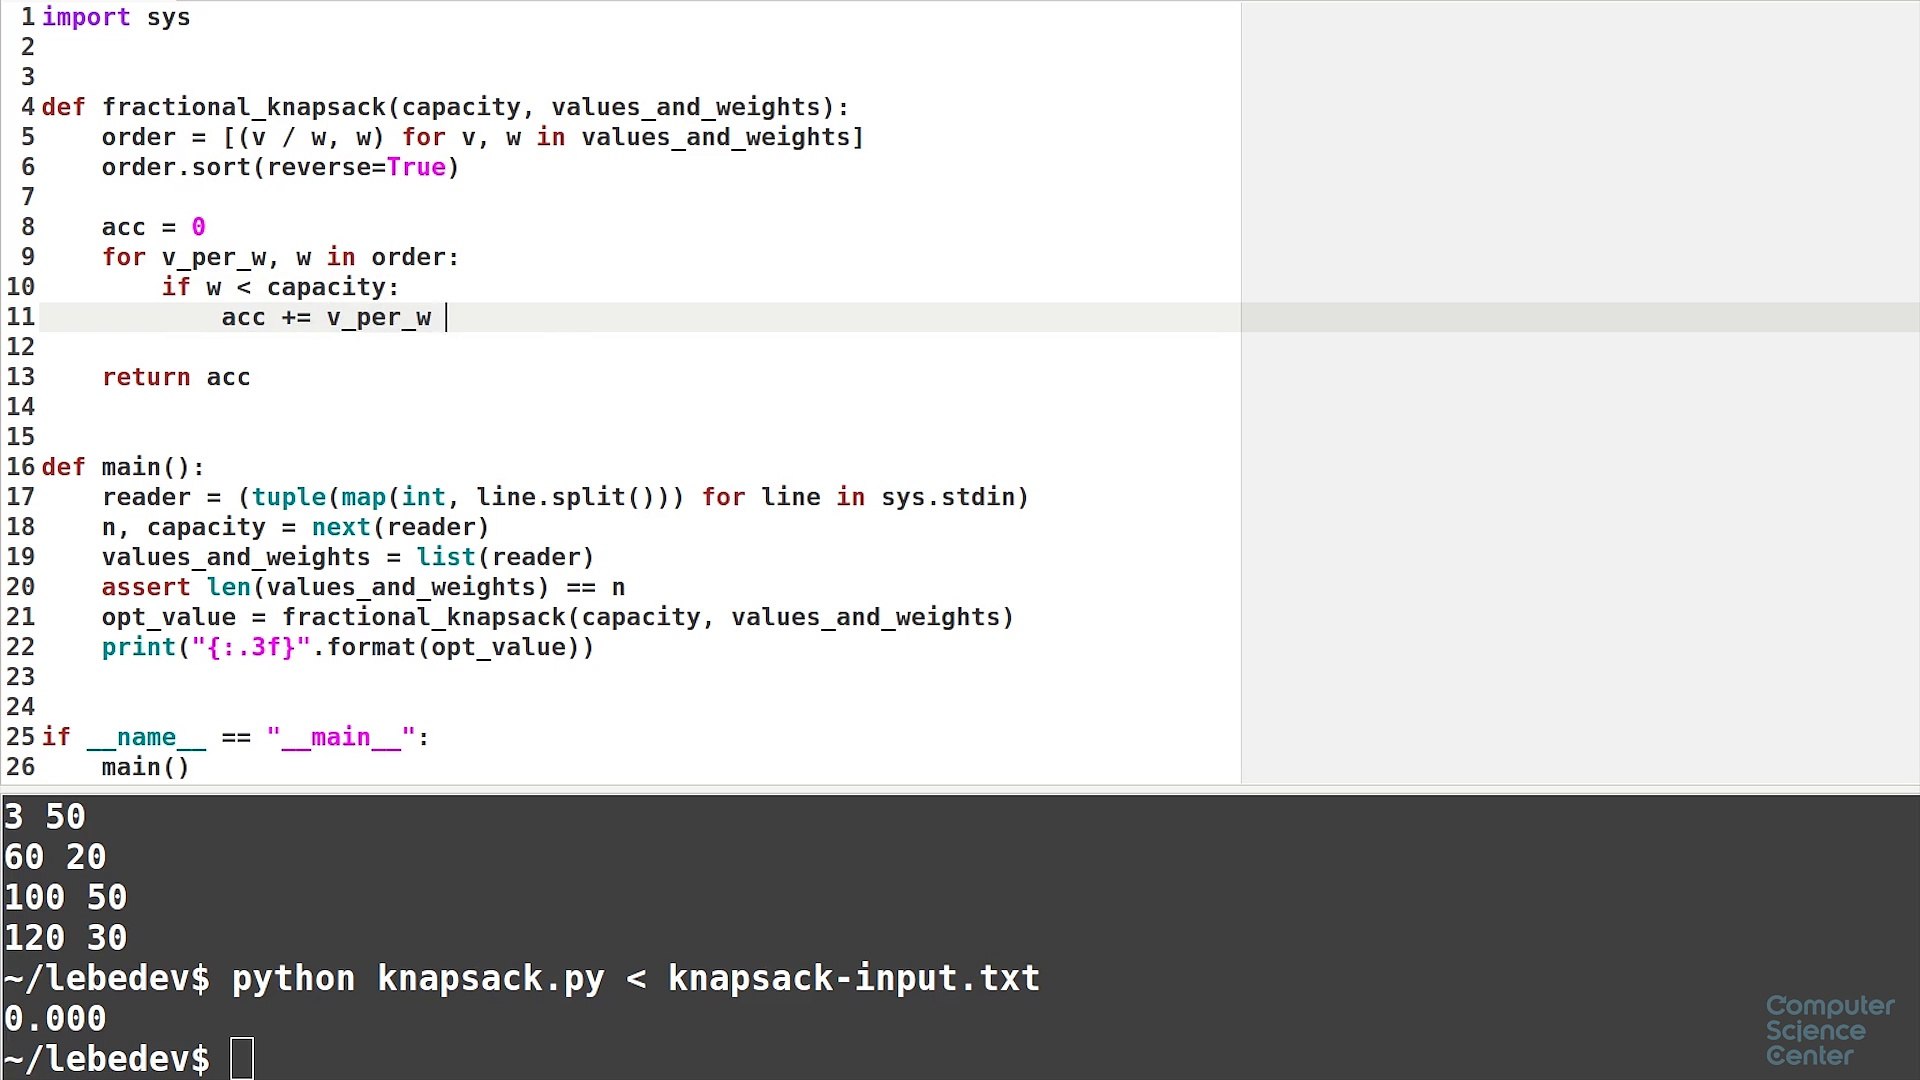Click the 'reader = (tuple(map(int' line
The height and width of the screenshot is (1080, 1920).
(x=565, y=497)
